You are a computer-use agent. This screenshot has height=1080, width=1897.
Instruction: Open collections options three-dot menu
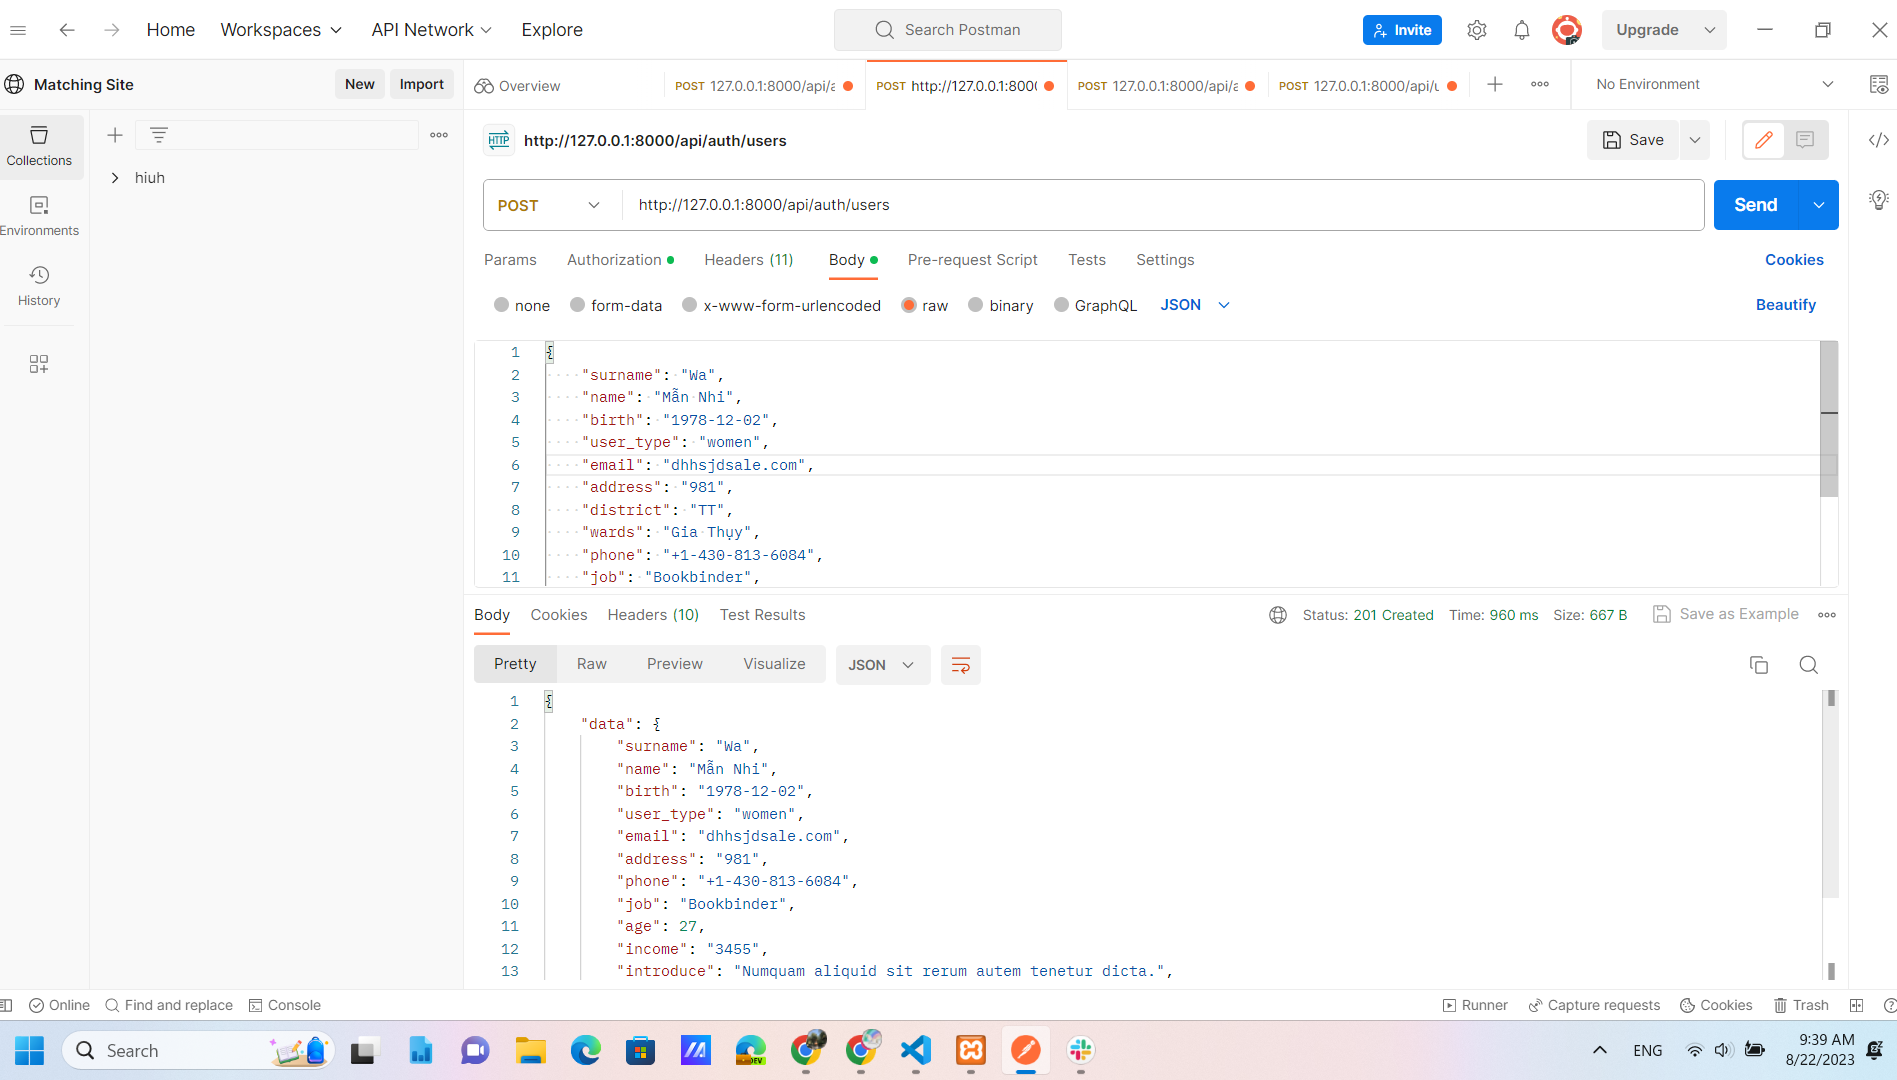[x=439, y=135]
